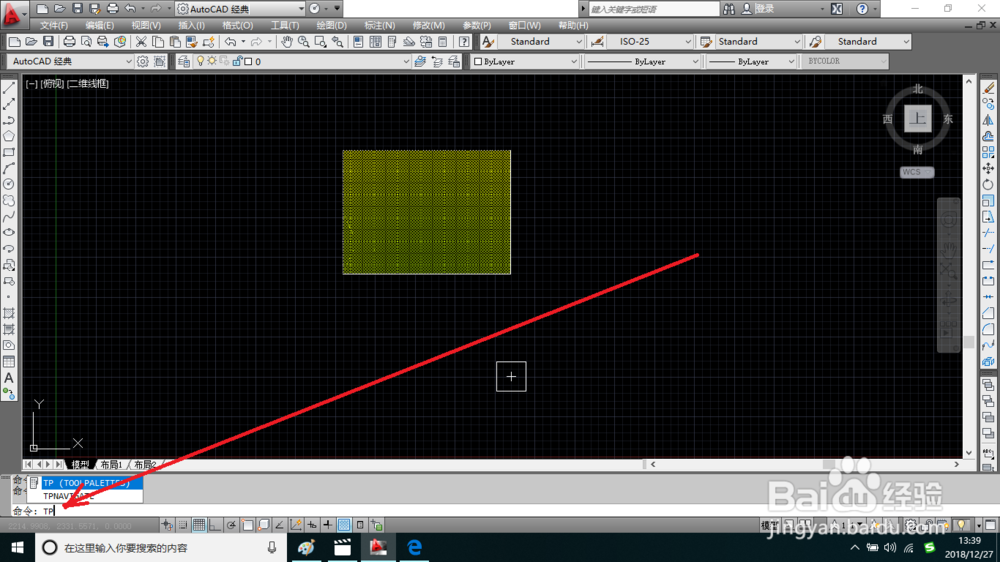Select the Polygon tool in the Draw toolbar

[9, 136]
